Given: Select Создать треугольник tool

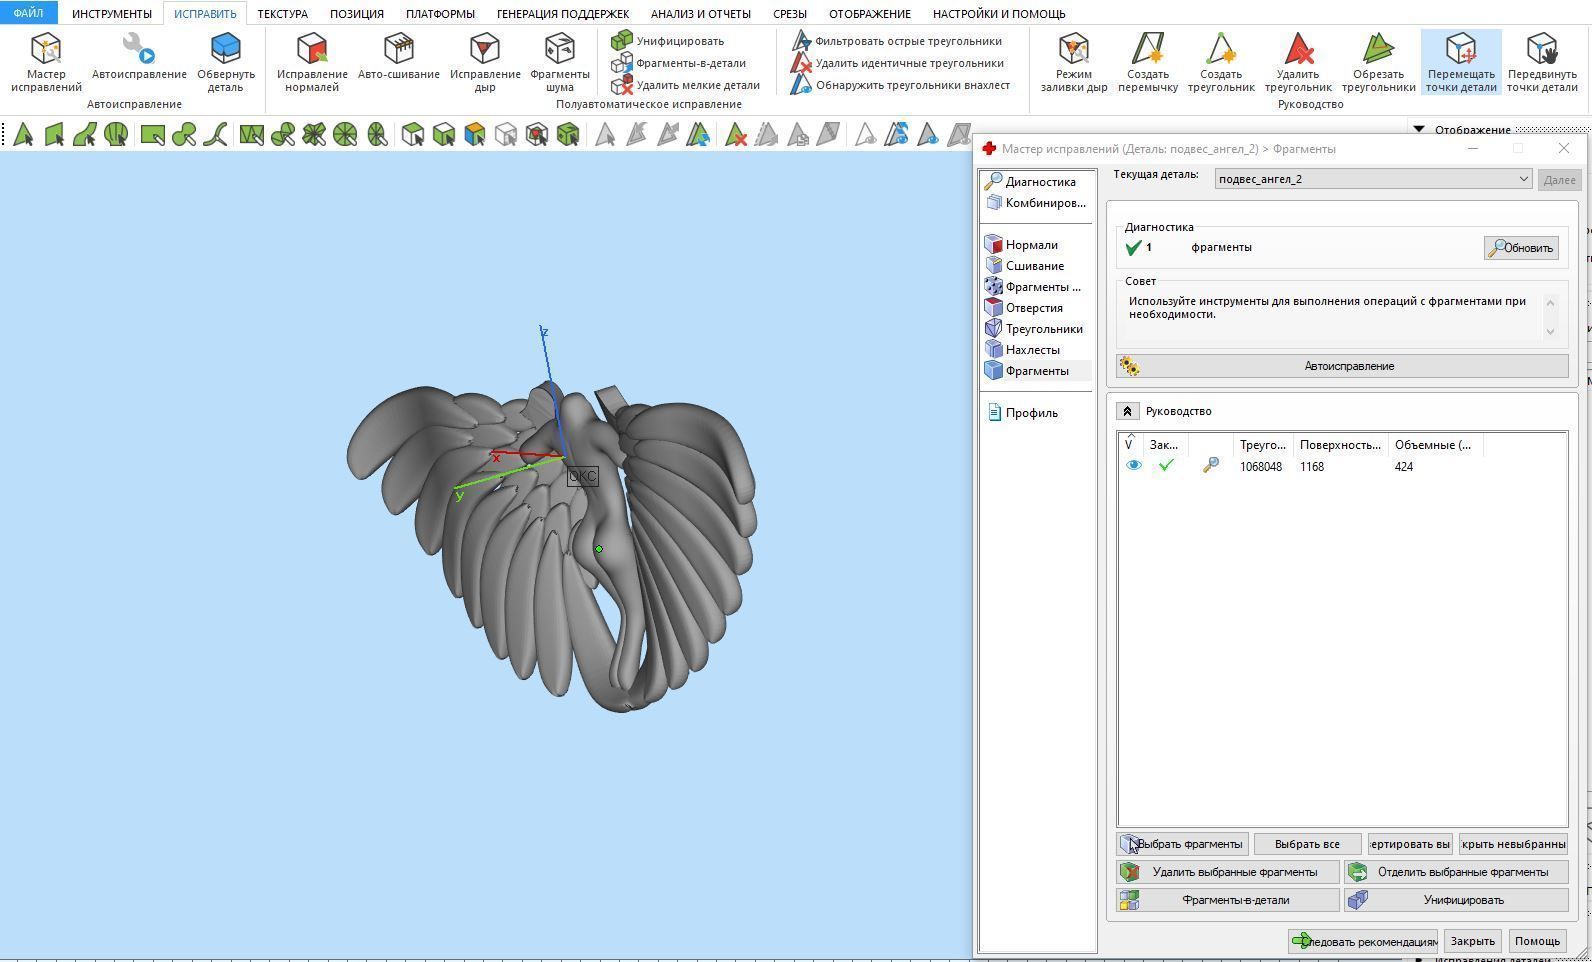Looking at the screenshot, I should [x=1221, y=62].
